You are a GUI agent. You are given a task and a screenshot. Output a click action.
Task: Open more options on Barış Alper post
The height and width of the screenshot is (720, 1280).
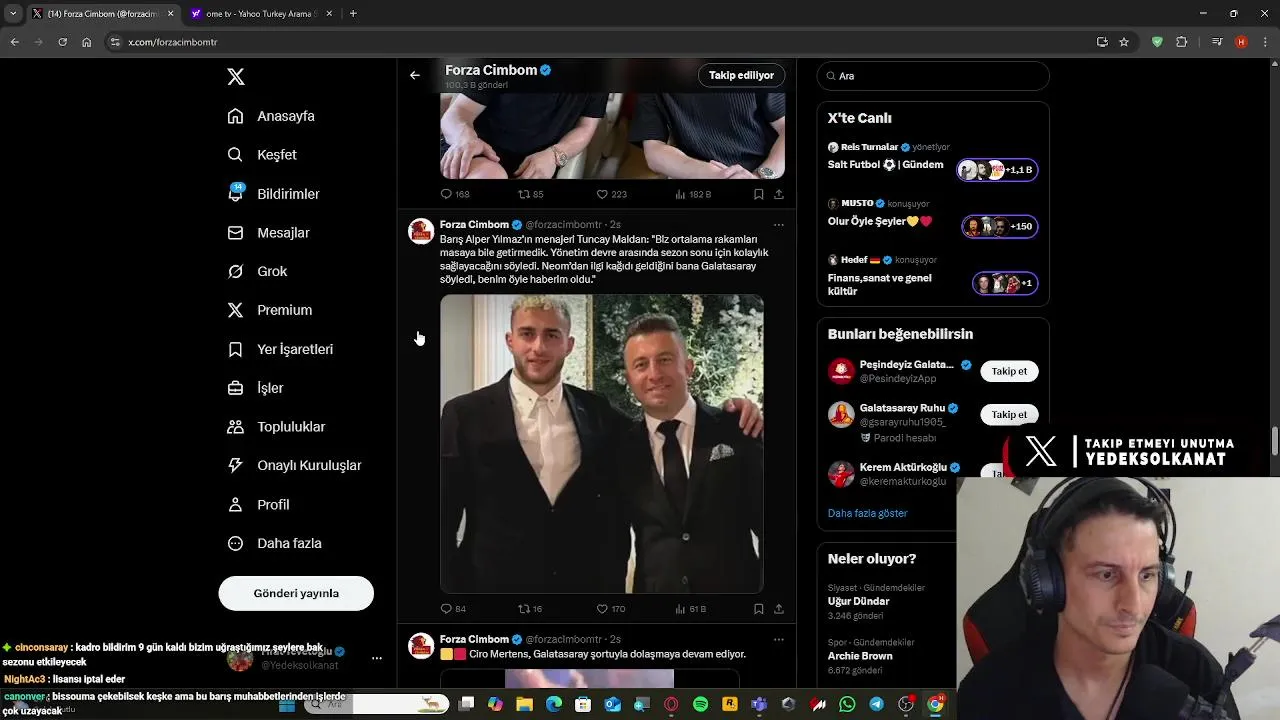click(x=778, y=225)
